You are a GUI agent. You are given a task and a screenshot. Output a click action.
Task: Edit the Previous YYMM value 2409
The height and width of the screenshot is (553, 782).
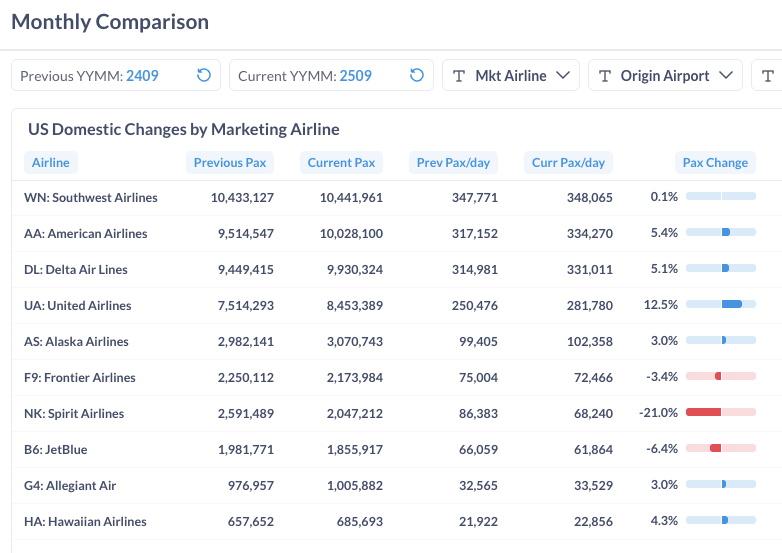click(x=142, y=76)
